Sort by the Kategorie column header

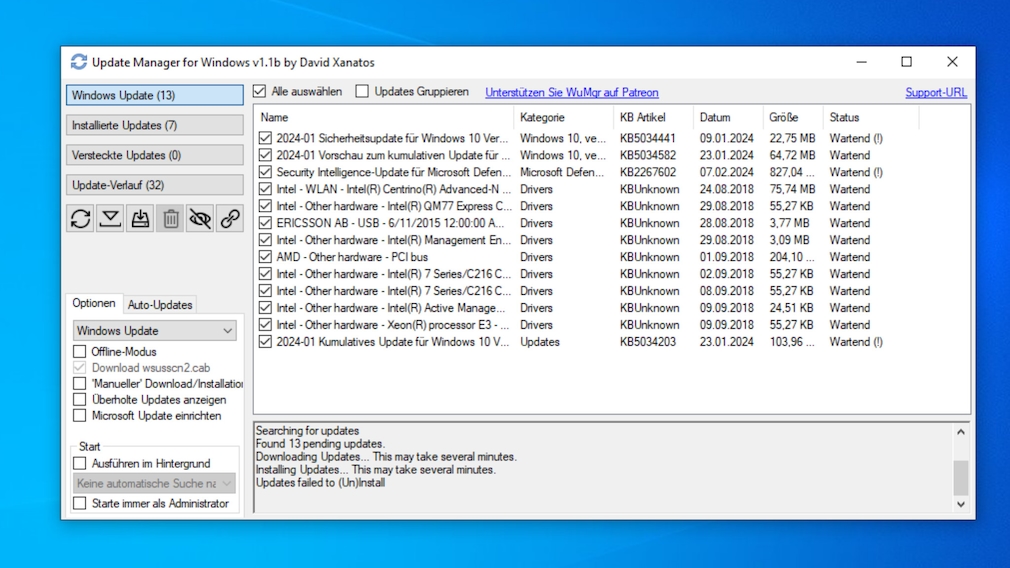pyautogui.click(x=564, y=117)
